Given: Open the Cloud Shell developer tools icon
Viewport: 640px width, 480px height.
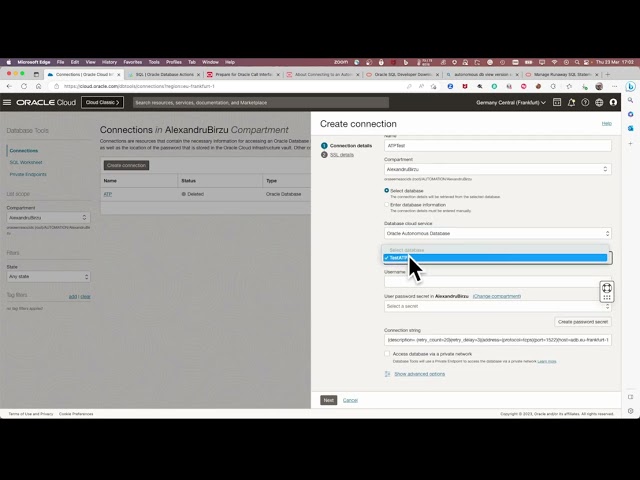Looking at the screenshot, I should (x=557, y=102).
